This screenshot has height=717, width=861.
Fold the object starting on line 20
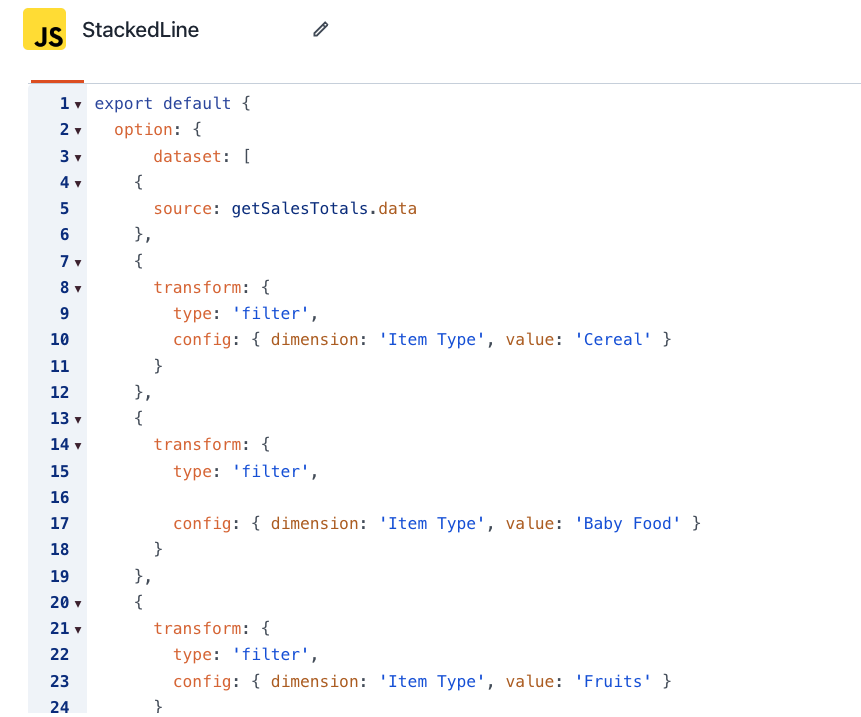tap(78, 603)
